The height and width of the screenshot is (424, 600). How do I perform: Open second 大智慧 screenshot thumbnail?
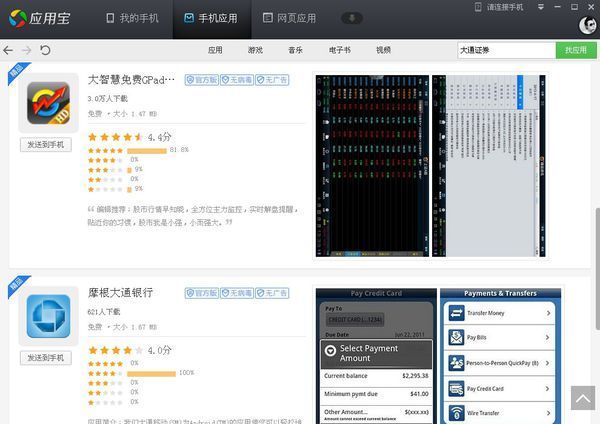pos(489,166)
